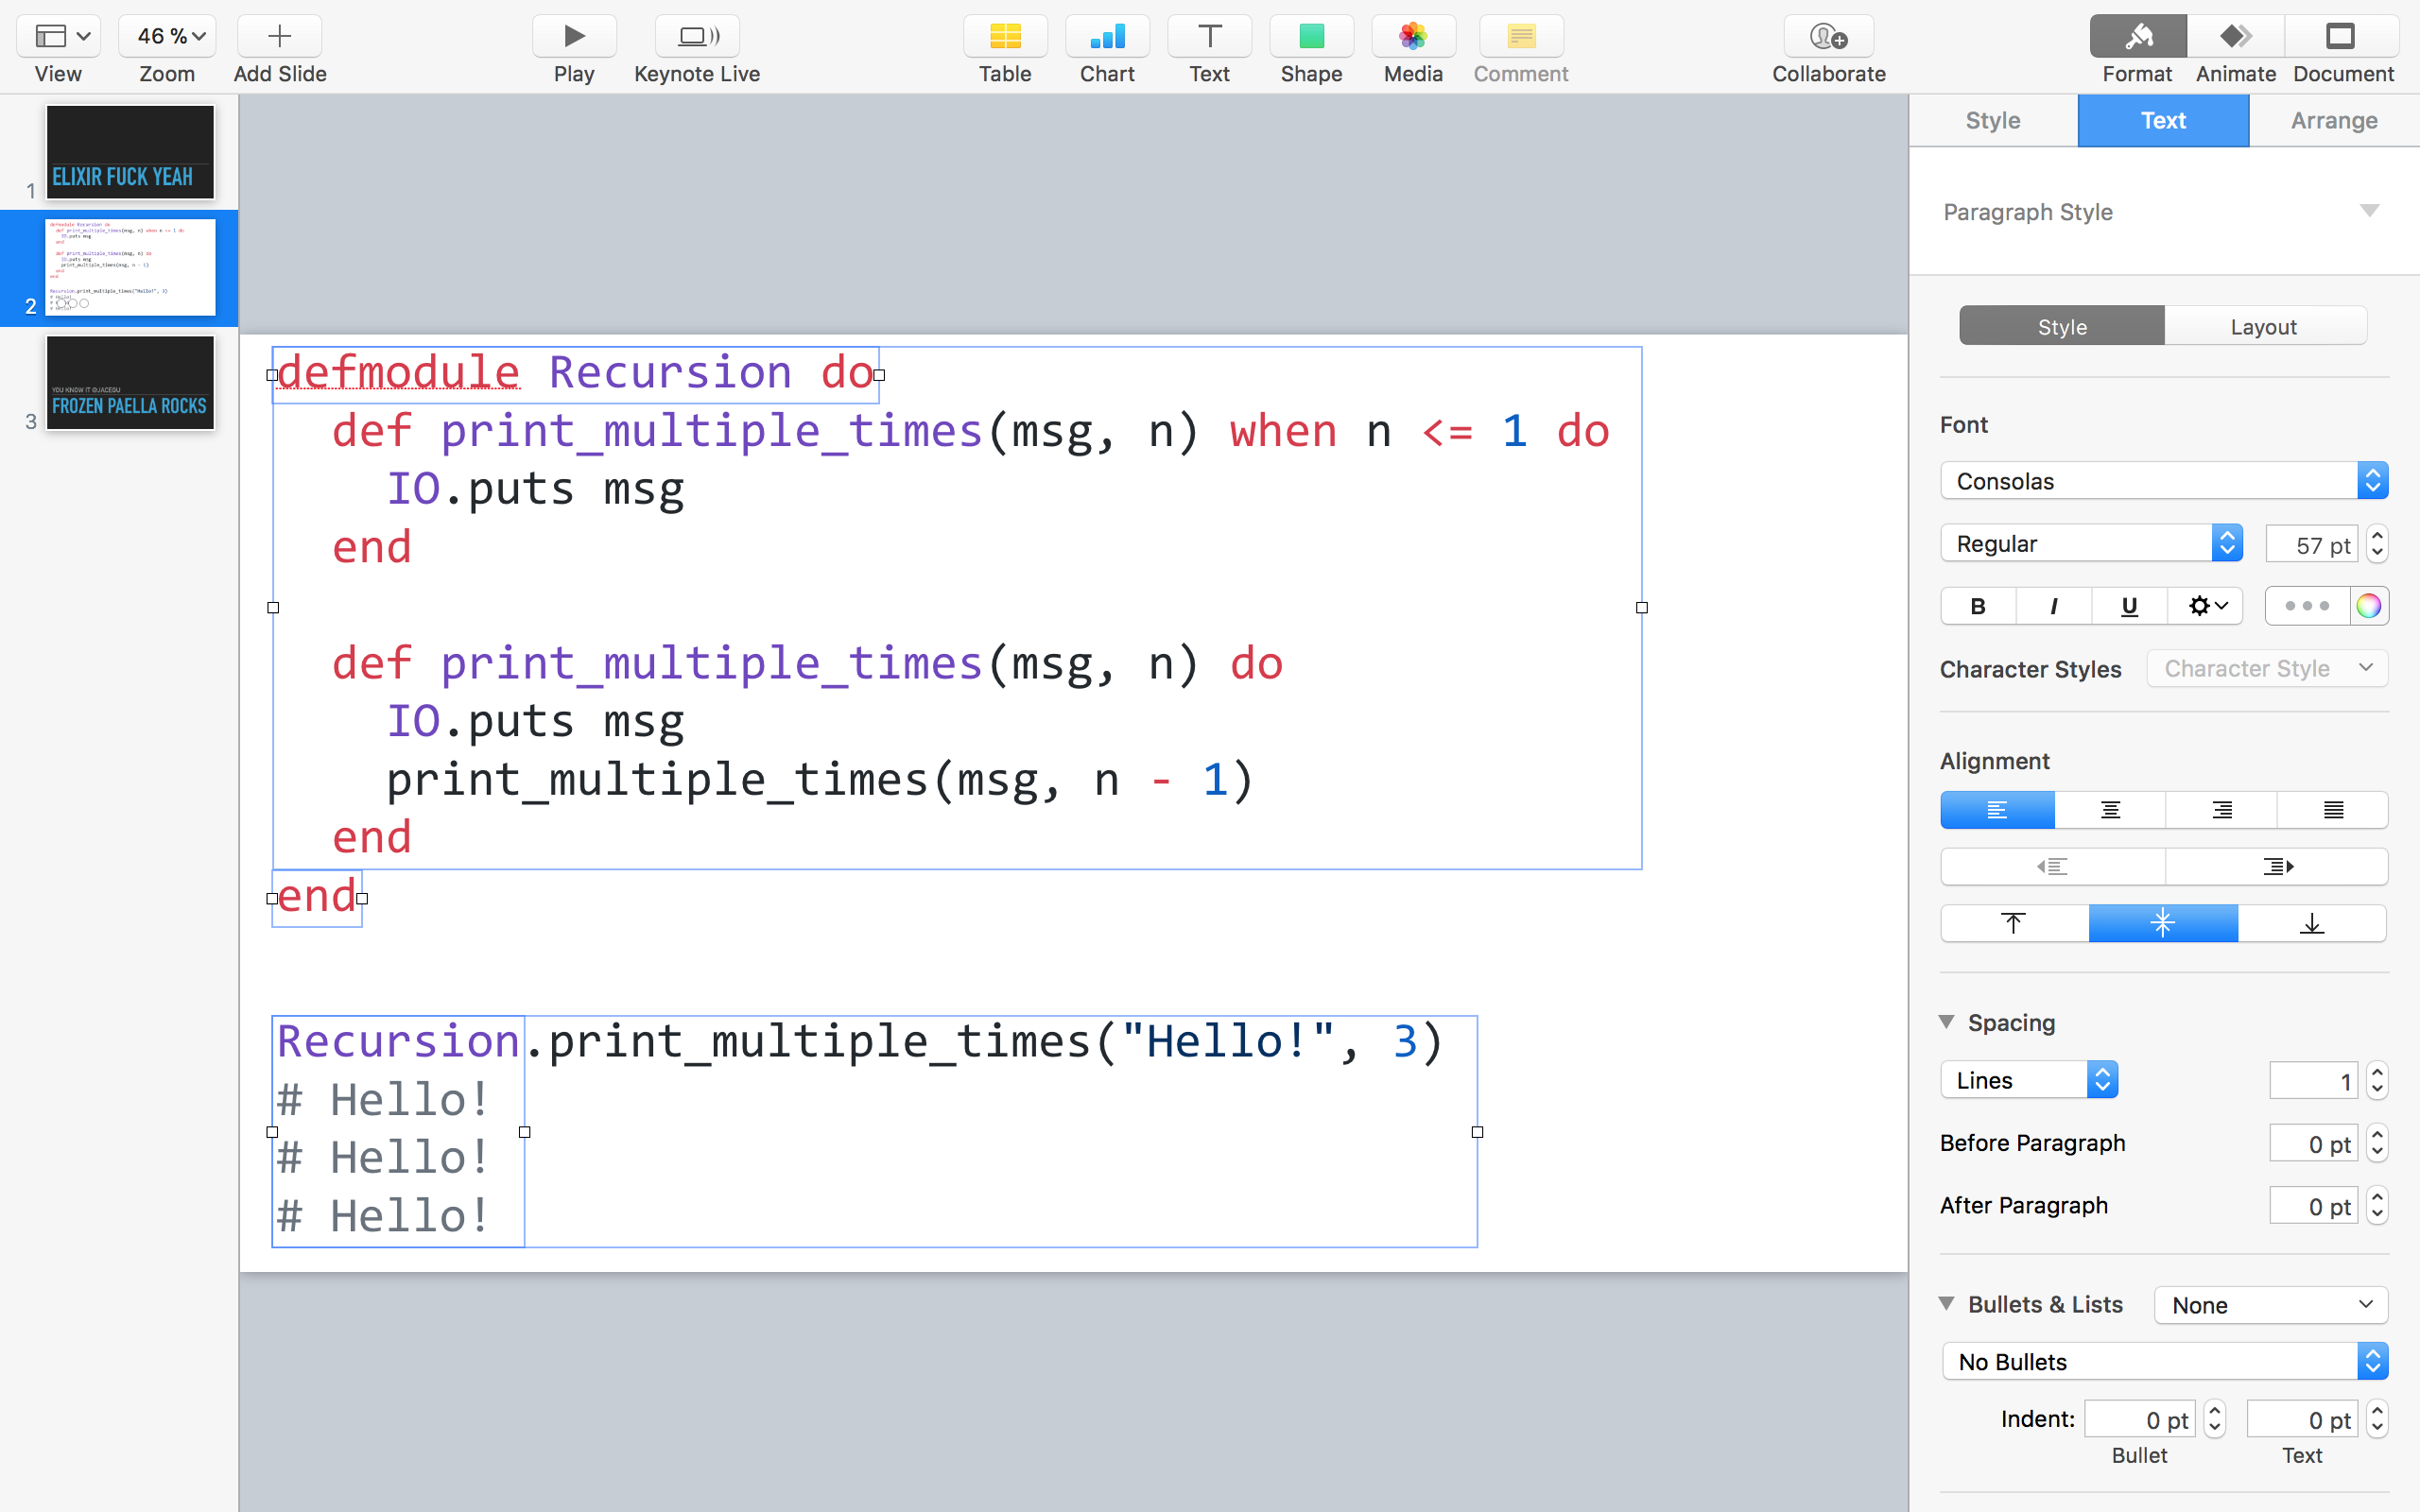Open the Media browser icon

click(1412, 37)
